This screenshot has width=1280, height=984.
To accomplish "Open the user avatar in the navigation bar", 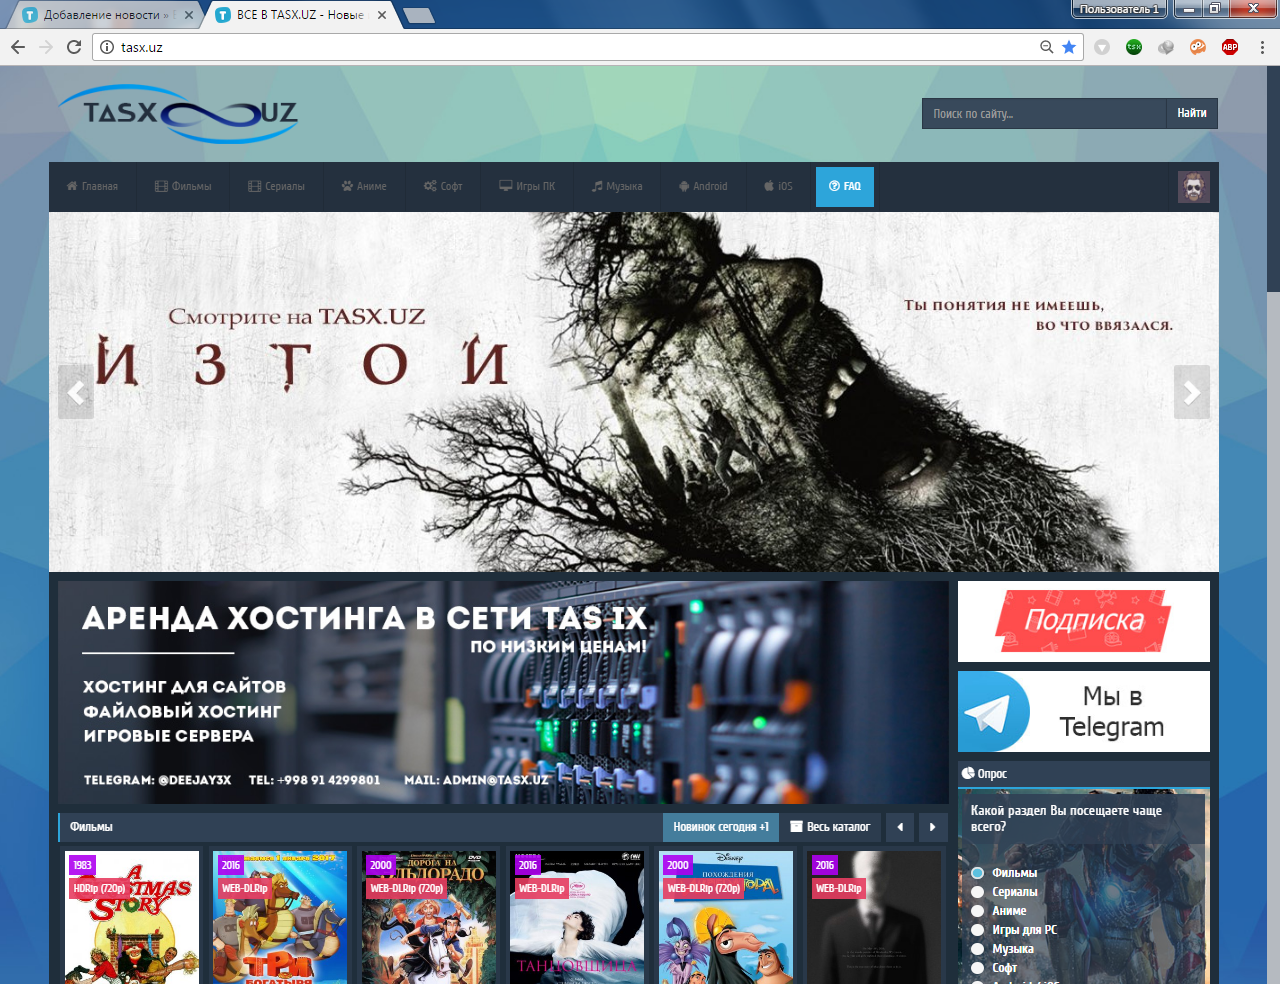I will [1194, 187].
